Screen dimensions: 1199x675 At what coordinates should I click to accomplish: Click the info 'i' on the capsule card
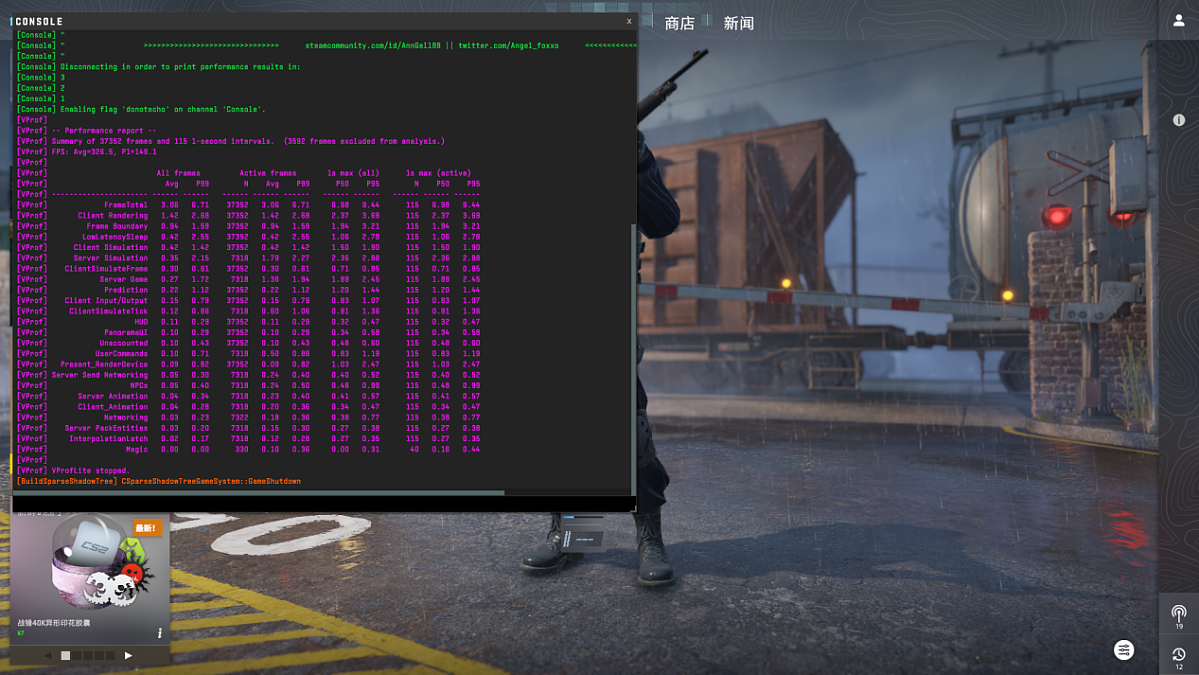pos(159,633)
